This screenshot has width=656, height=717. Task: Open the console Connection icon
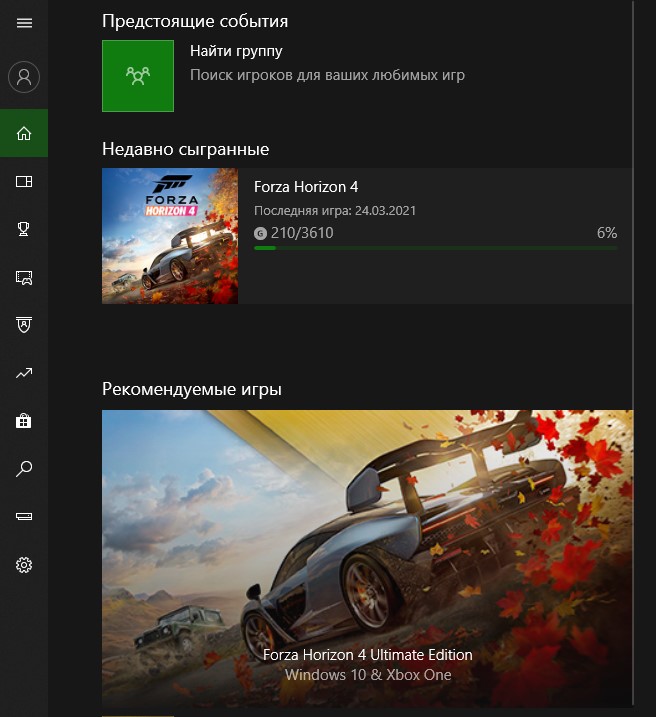(24, 516)
